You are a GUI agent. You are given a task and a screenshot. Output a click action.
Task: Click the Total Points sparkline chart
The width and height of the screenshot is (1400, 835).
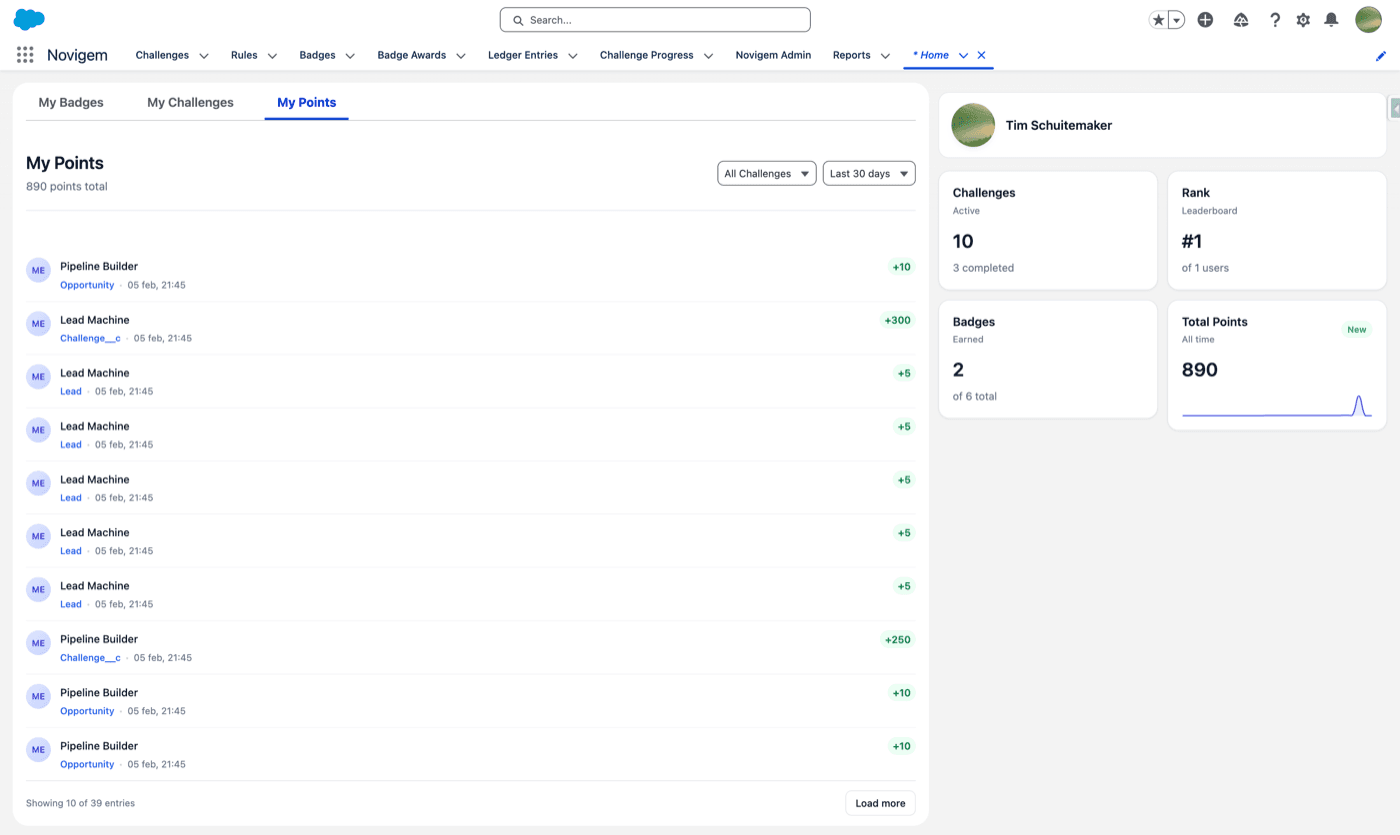point(1277,405)
